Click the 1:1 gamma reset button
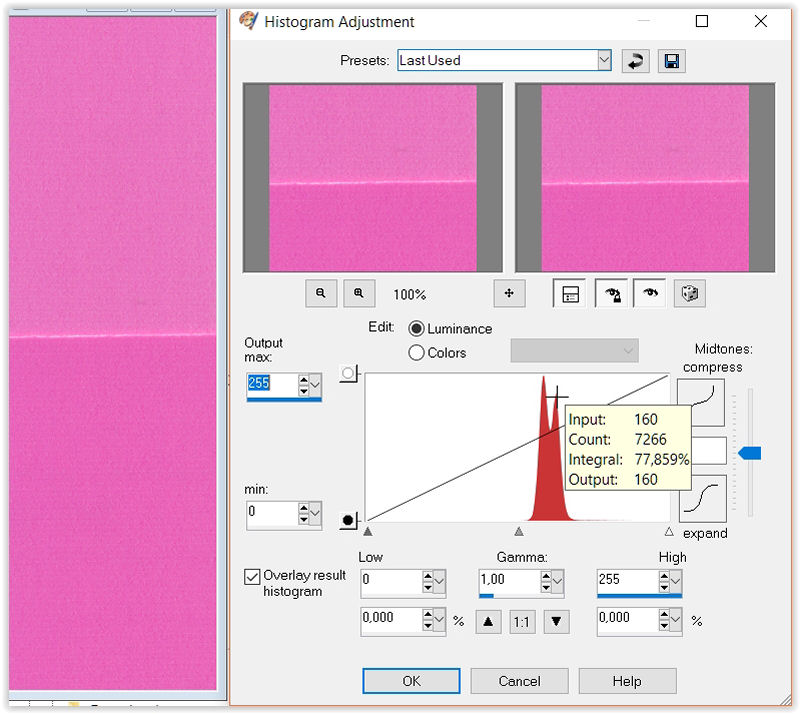The image size is (800, 714). (x=521, y=621)
